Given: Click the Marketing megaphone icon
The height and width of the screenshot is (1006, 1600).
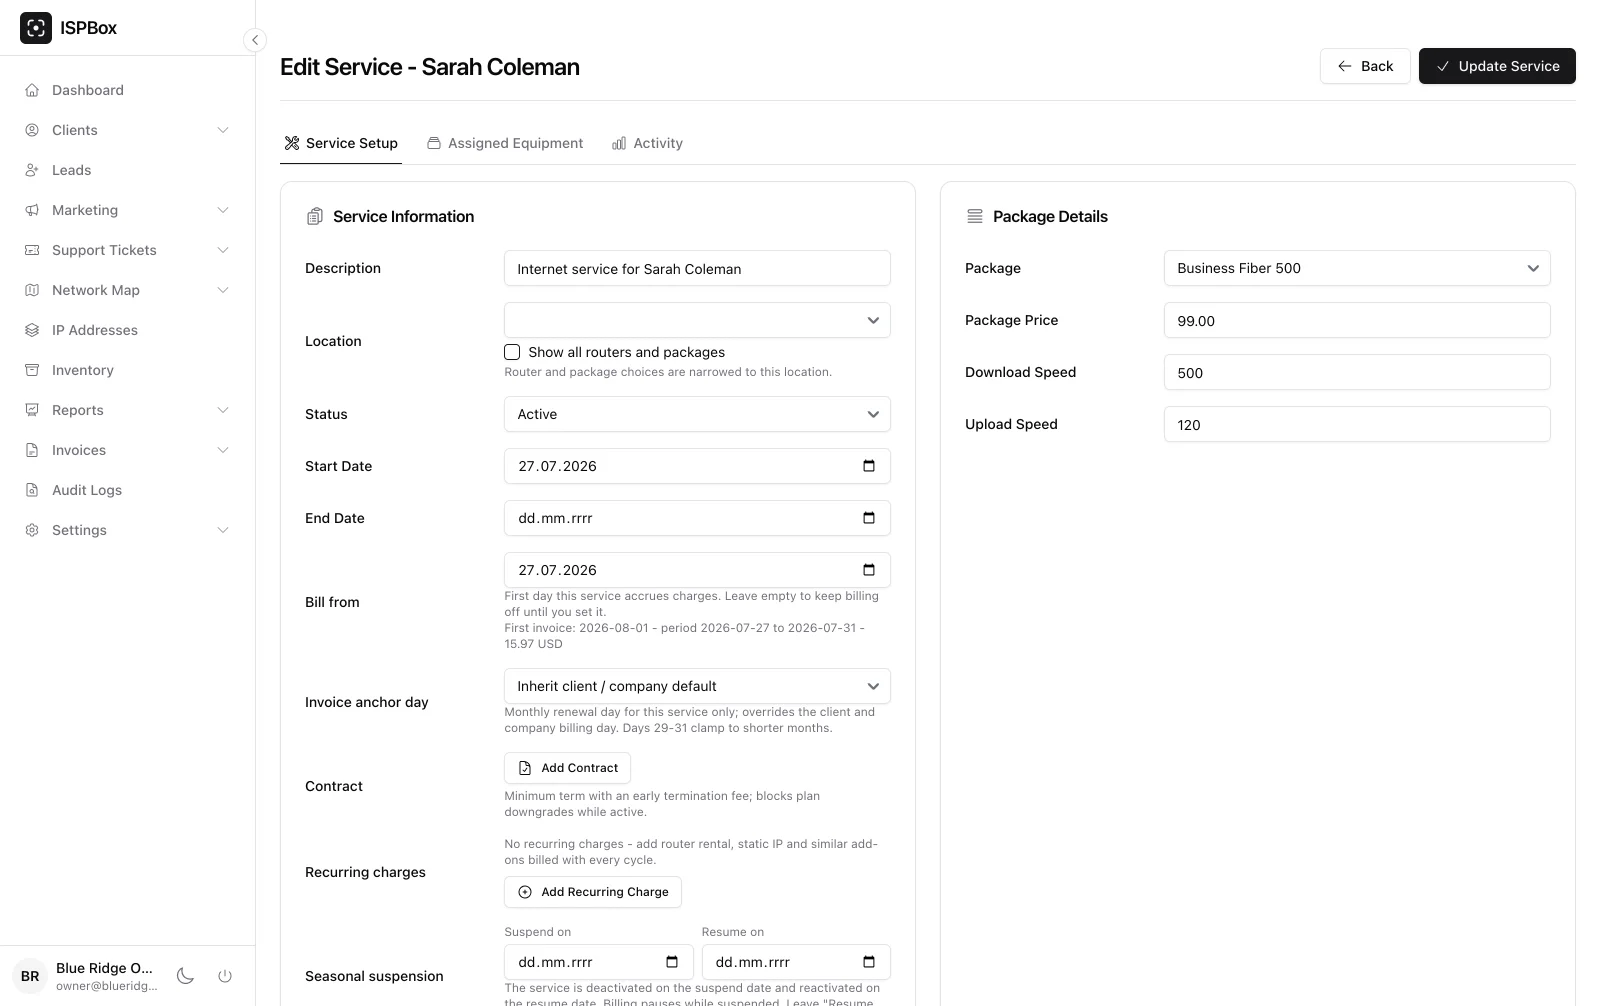Looking at the screenshot, I should point(32,210).
